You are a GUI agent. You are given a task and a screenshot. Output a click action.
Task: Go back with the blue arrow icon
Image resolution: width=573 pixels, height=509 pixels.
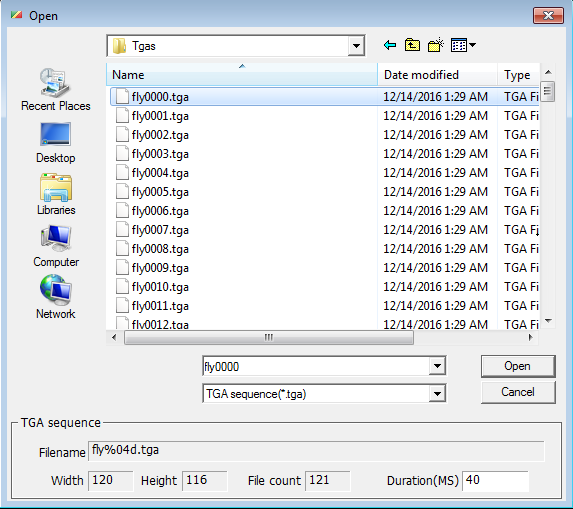tap(390, 45)
